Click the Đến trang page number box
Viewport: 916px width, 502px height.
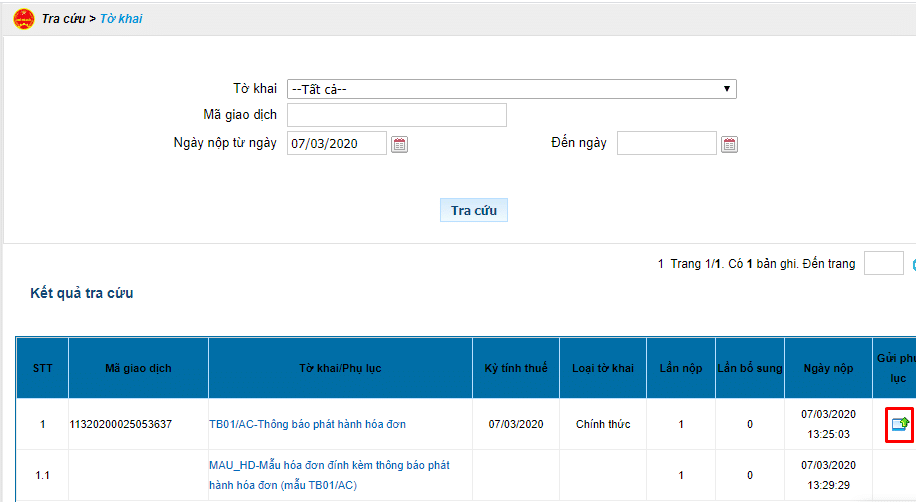pos(883,264)
